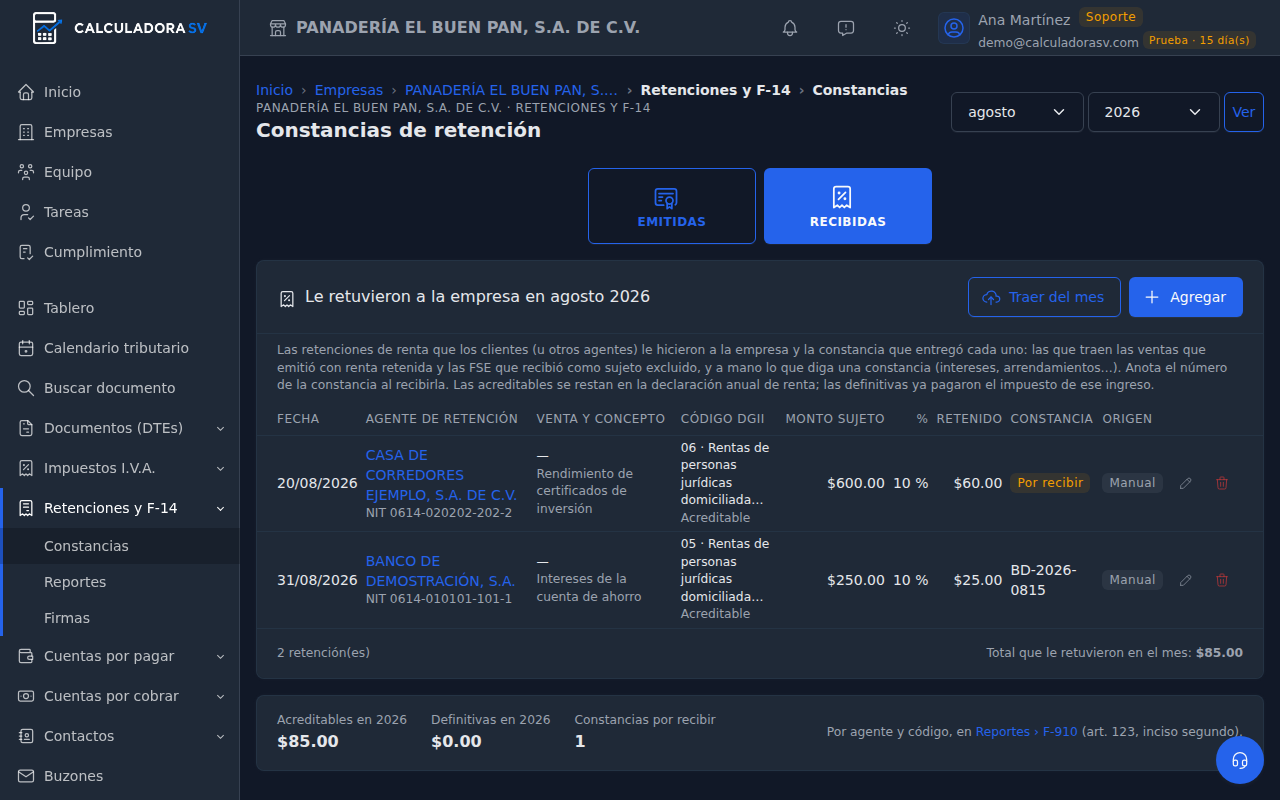Open Empresas in sidebar
Viewport: 1280px width, 800px height.
tap(120, 132)
